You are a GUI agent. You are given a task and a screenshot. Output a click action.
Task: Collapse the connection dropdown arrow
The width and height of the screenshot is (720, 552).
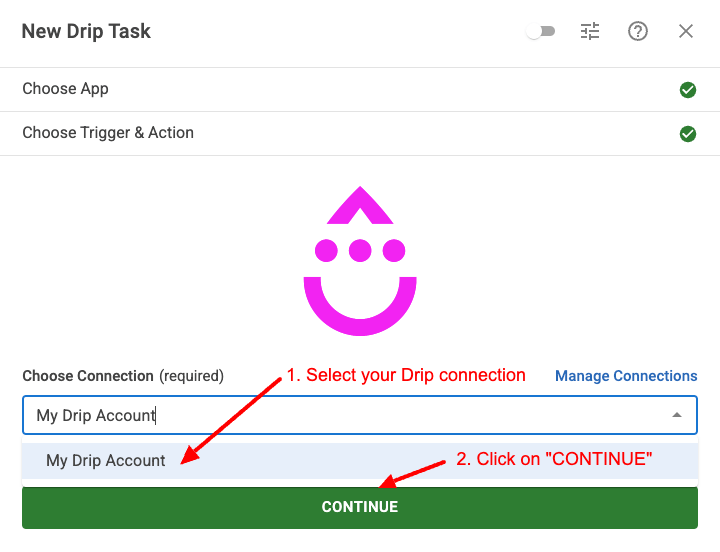pos(676,415)
